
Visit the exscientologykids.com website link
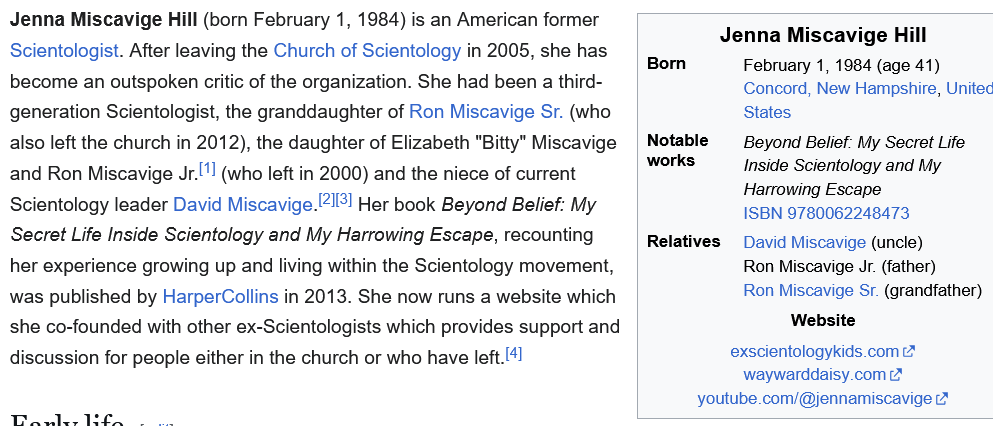pyautogui.click(x=814, y=351)
